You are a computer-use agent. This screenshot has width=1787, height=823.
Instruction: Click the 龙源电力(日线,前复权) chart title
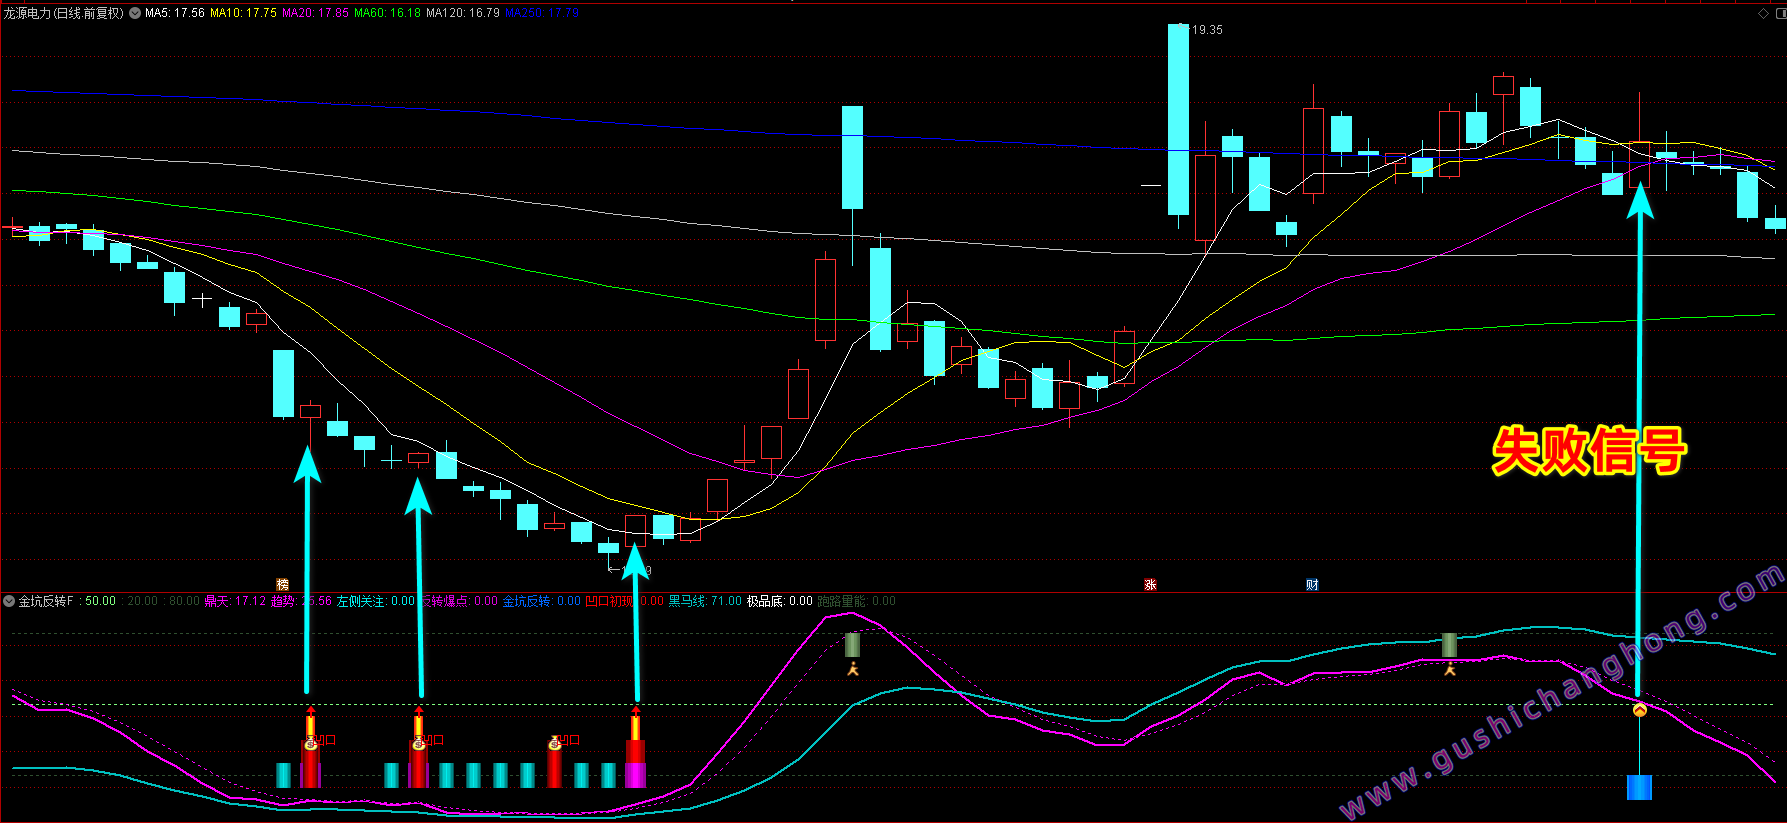point(64,13)
